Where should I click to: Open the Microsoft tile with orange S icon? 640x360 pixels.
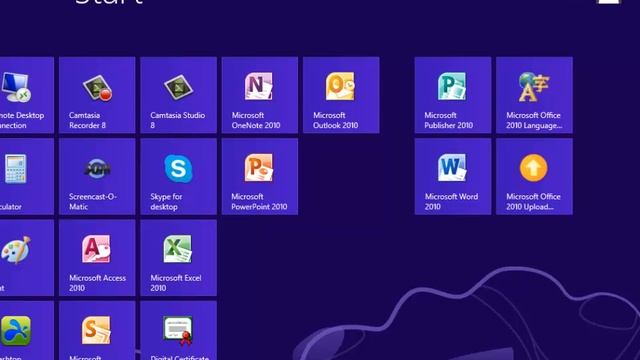click(x=97, y=331)
